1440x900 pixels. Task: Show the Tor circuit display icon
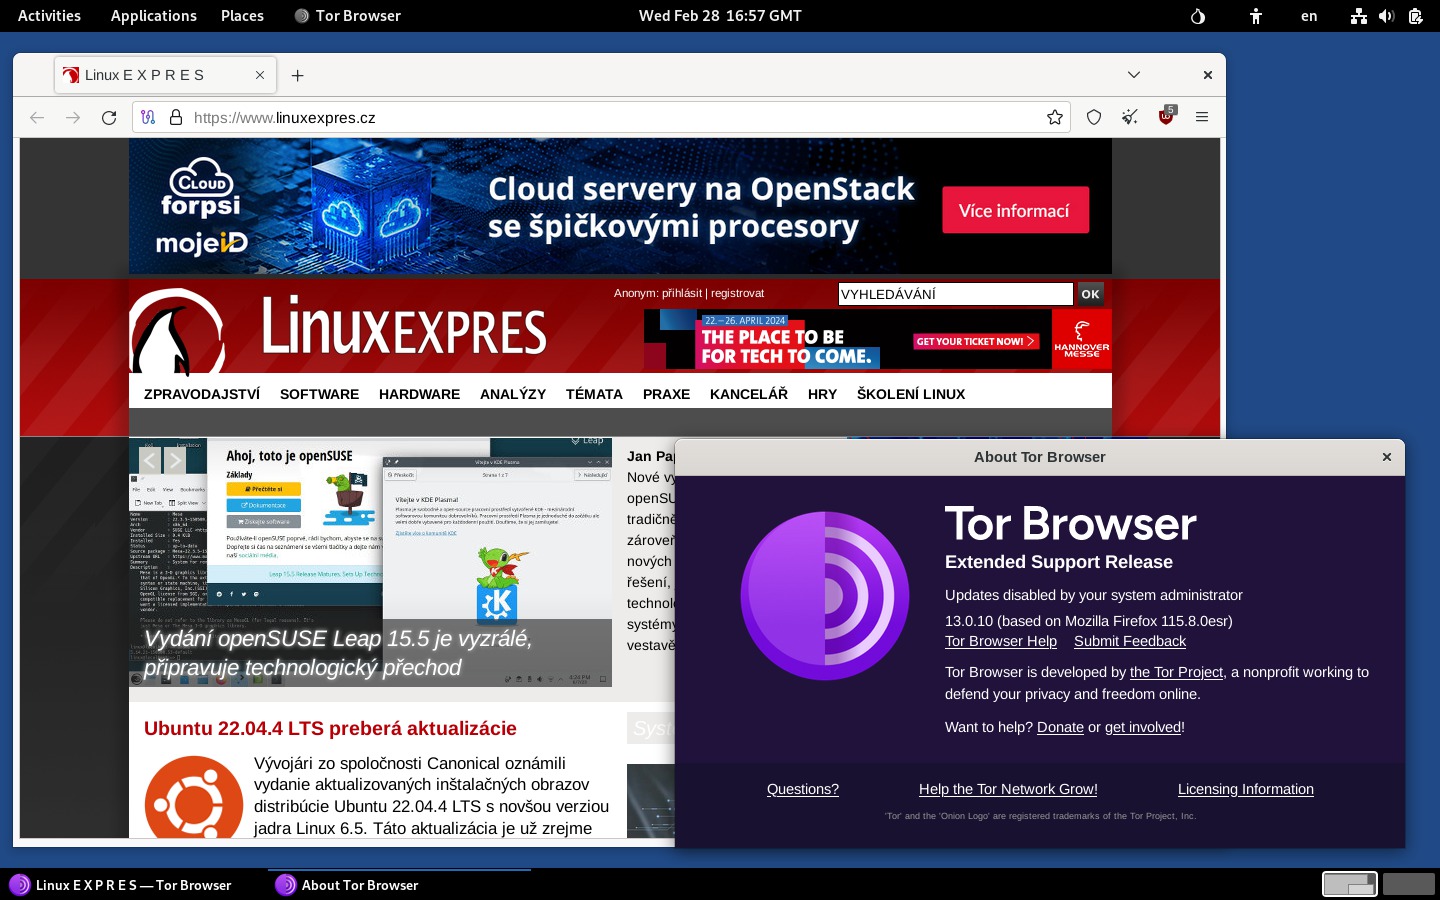tap(148, 118)
